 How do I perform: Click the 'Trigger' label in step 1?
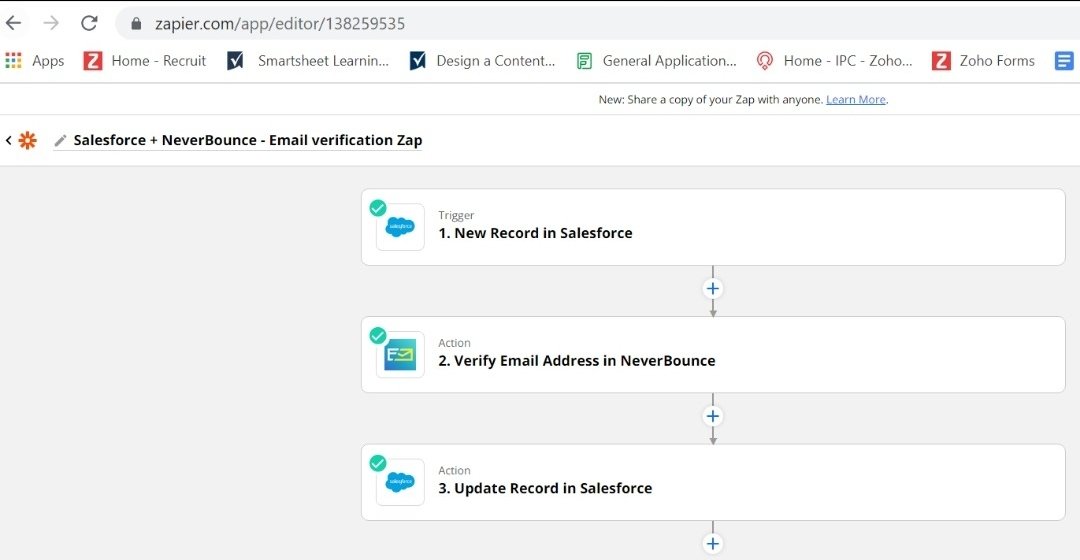(456, 215)
